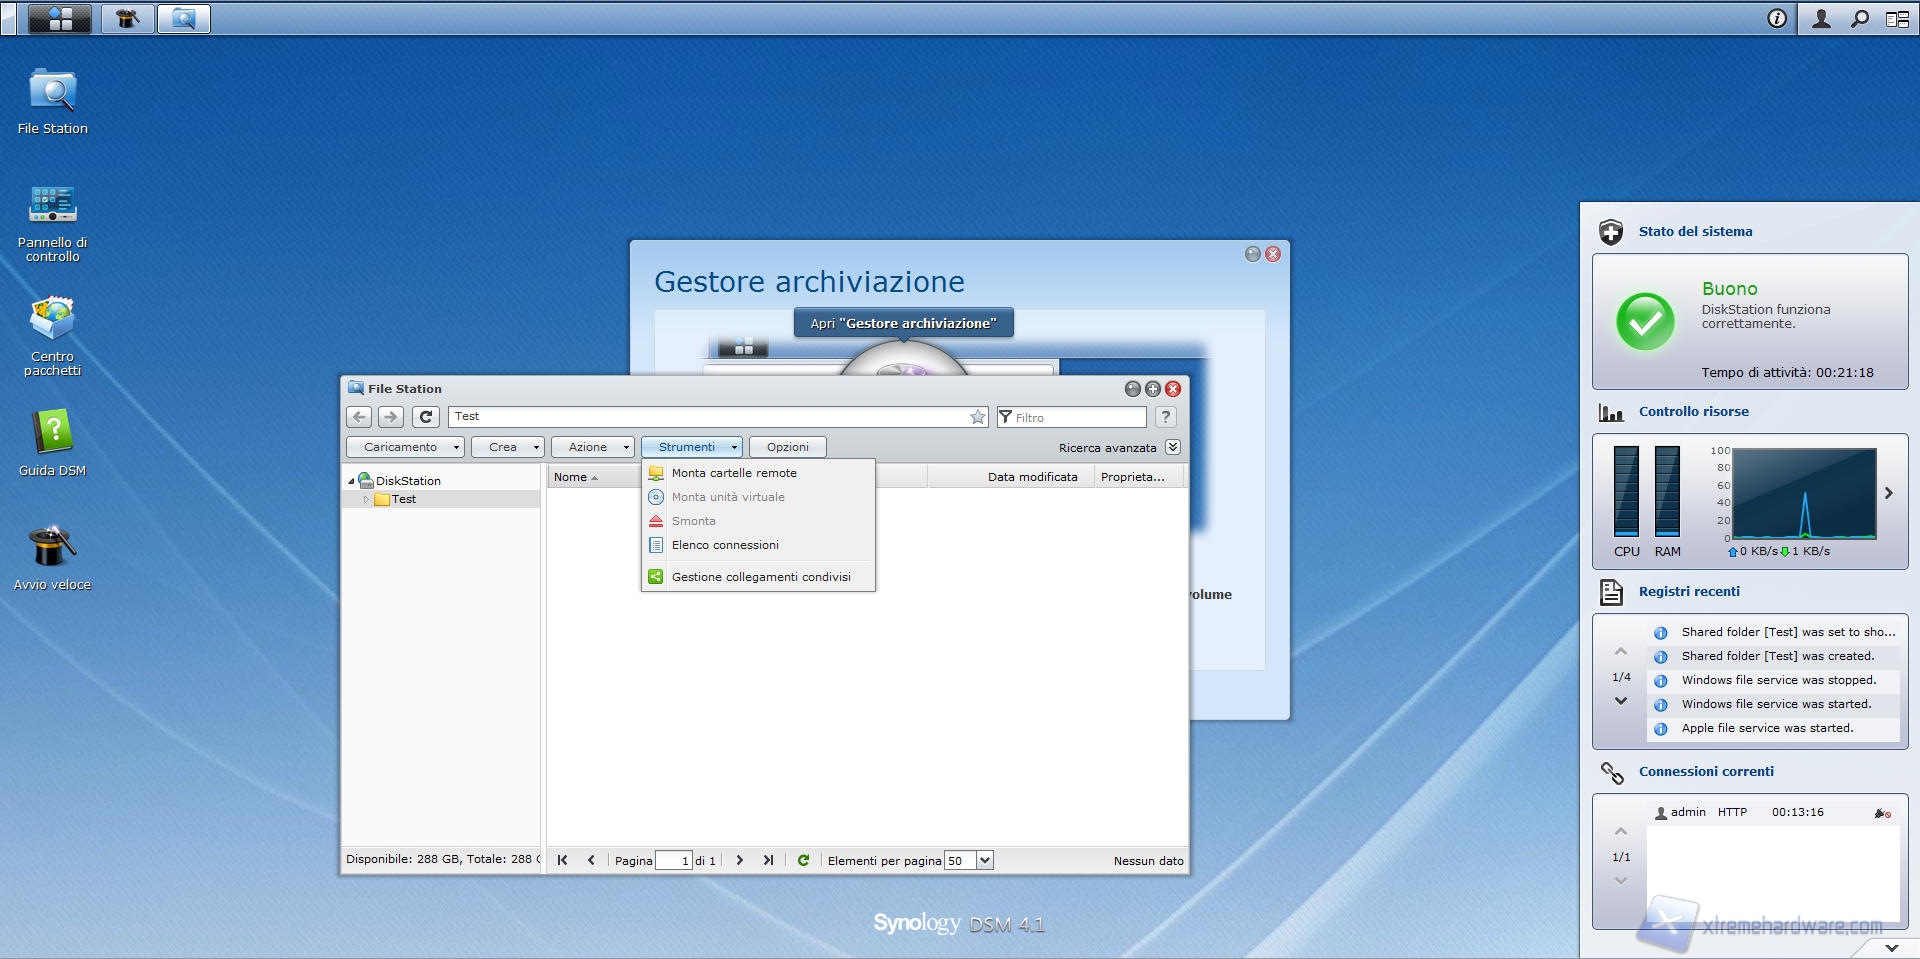Bookmark current folder with star icon
This screenshot has height=959, width=1920.
977,417
